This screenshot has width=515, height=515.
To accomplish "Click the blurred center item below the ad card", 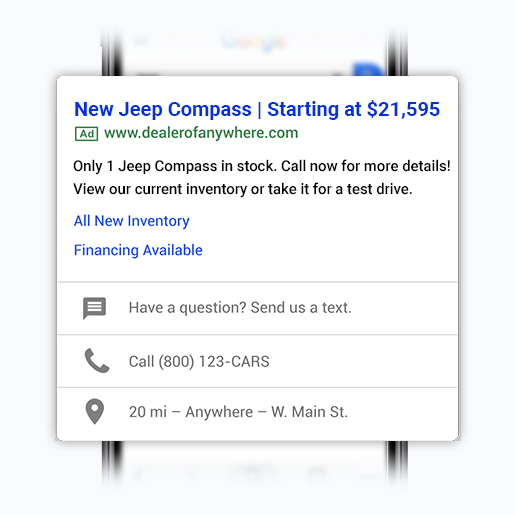I will [255, 471].
